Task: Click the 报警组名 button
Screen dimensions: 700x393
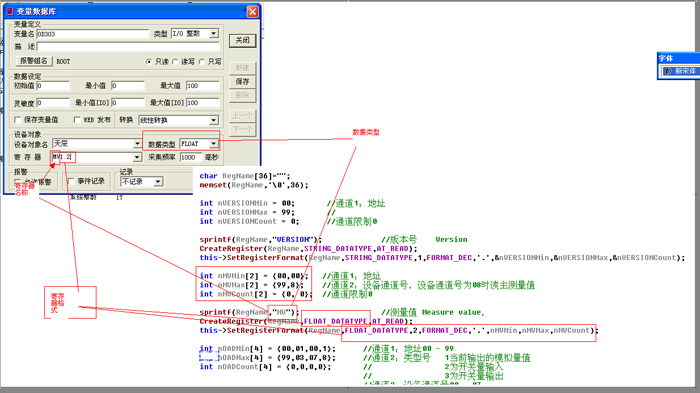Action: [x=34, y=61]
